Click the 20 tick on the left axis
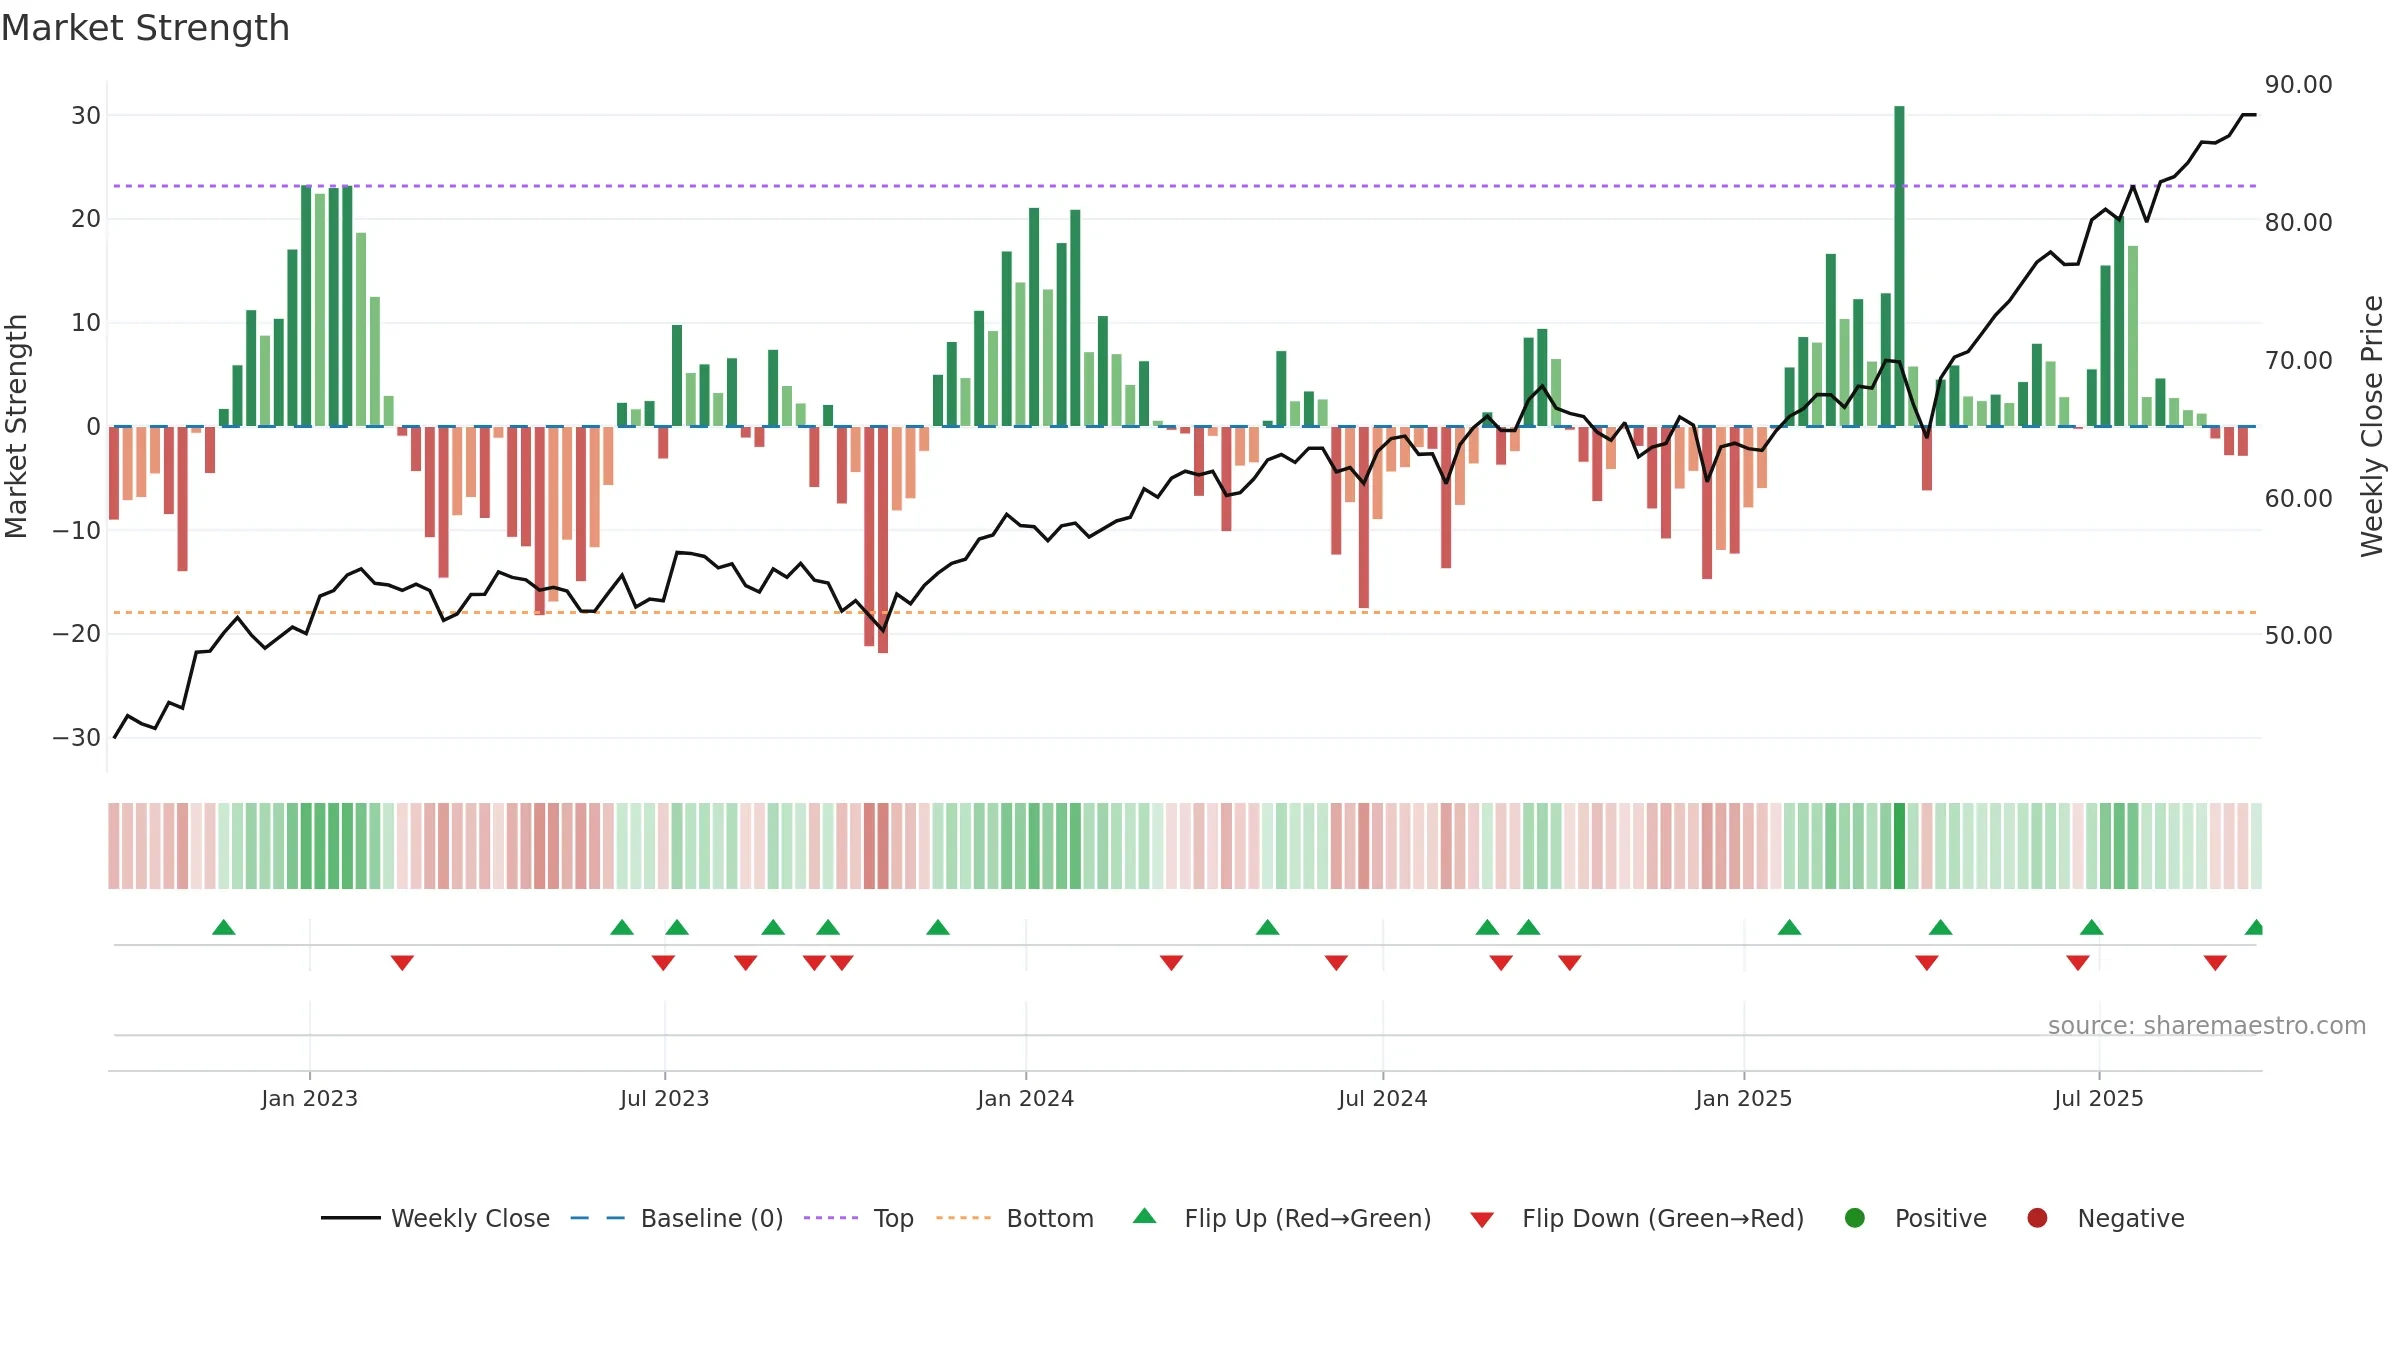The height and width of the screenshot is (1350, 2400). tap(86, 218)
